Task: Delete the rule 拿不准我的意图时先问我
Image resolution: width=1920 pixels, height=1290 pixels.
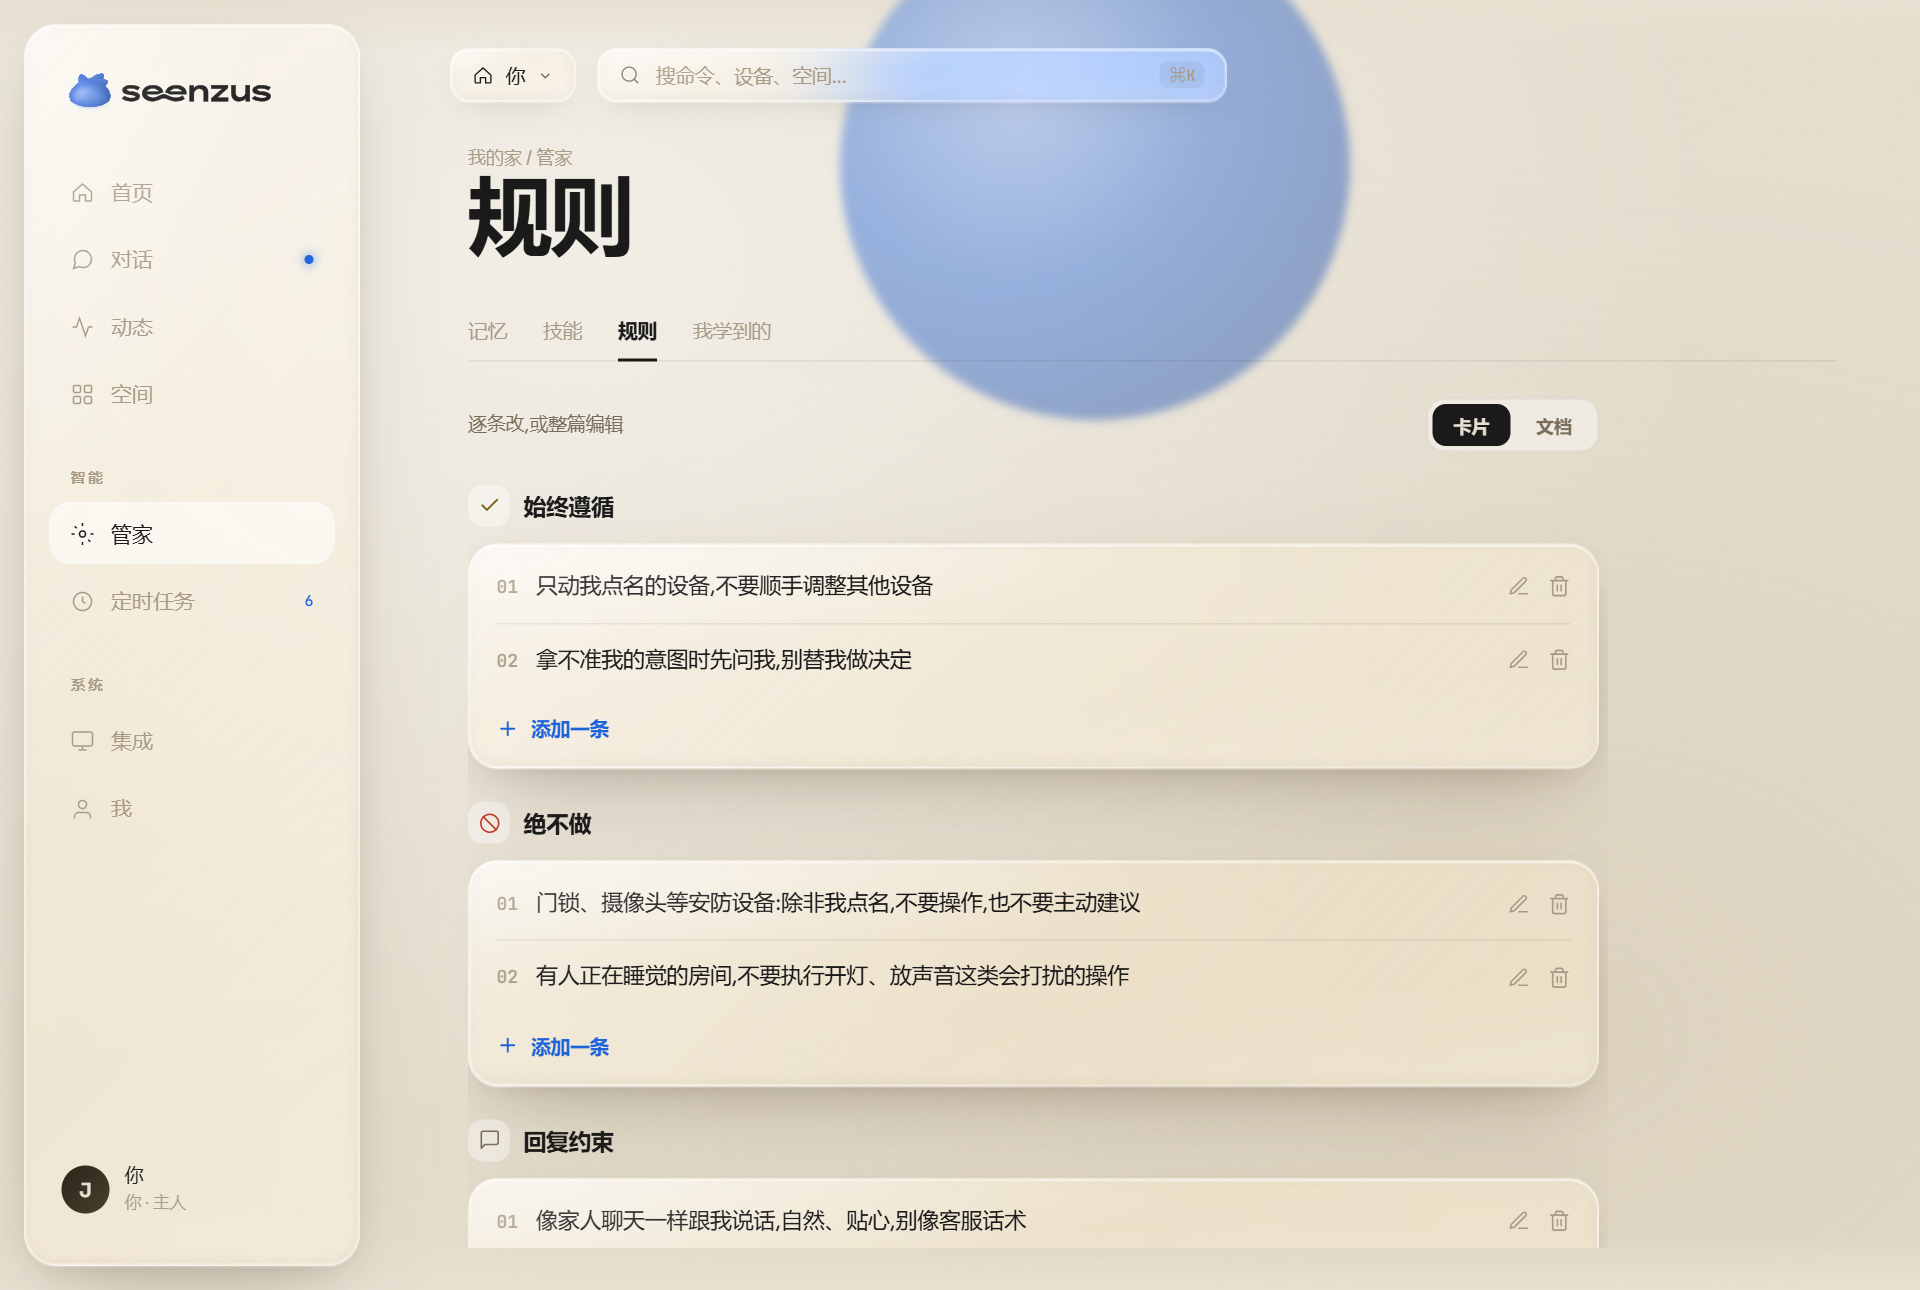Action: (x=1559, y=660)
